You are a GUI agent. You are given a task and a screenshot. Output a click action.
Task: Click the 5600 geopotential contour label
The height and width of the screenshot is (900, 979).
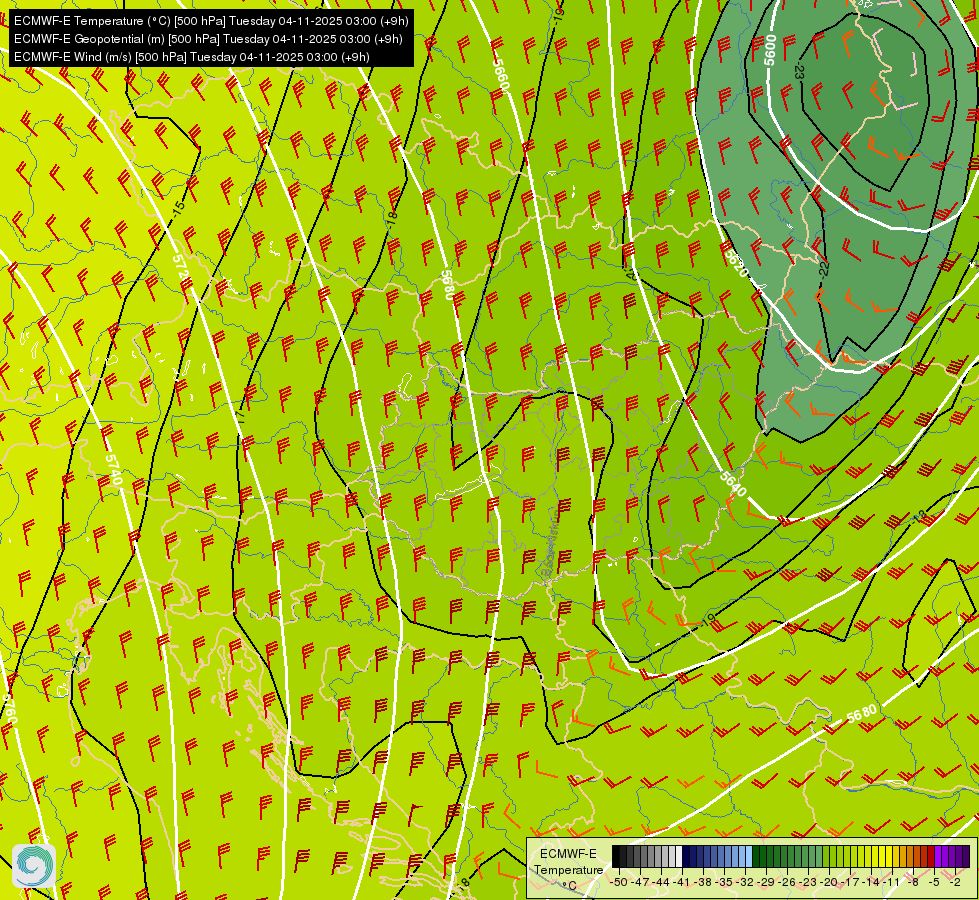tap(770, 50)
